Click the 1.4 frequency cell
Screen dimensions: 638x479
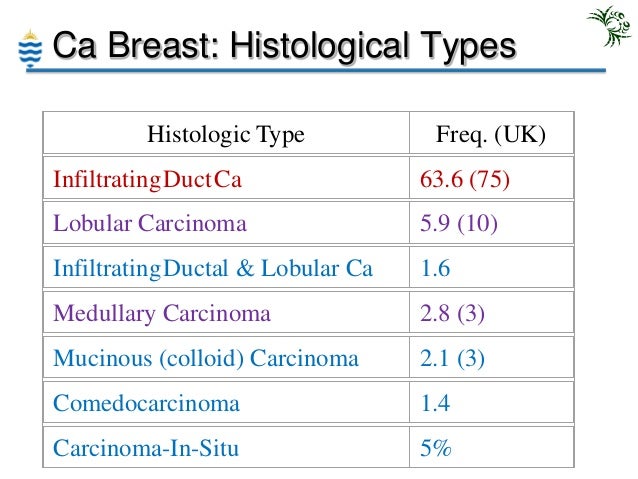pos(436,403)
